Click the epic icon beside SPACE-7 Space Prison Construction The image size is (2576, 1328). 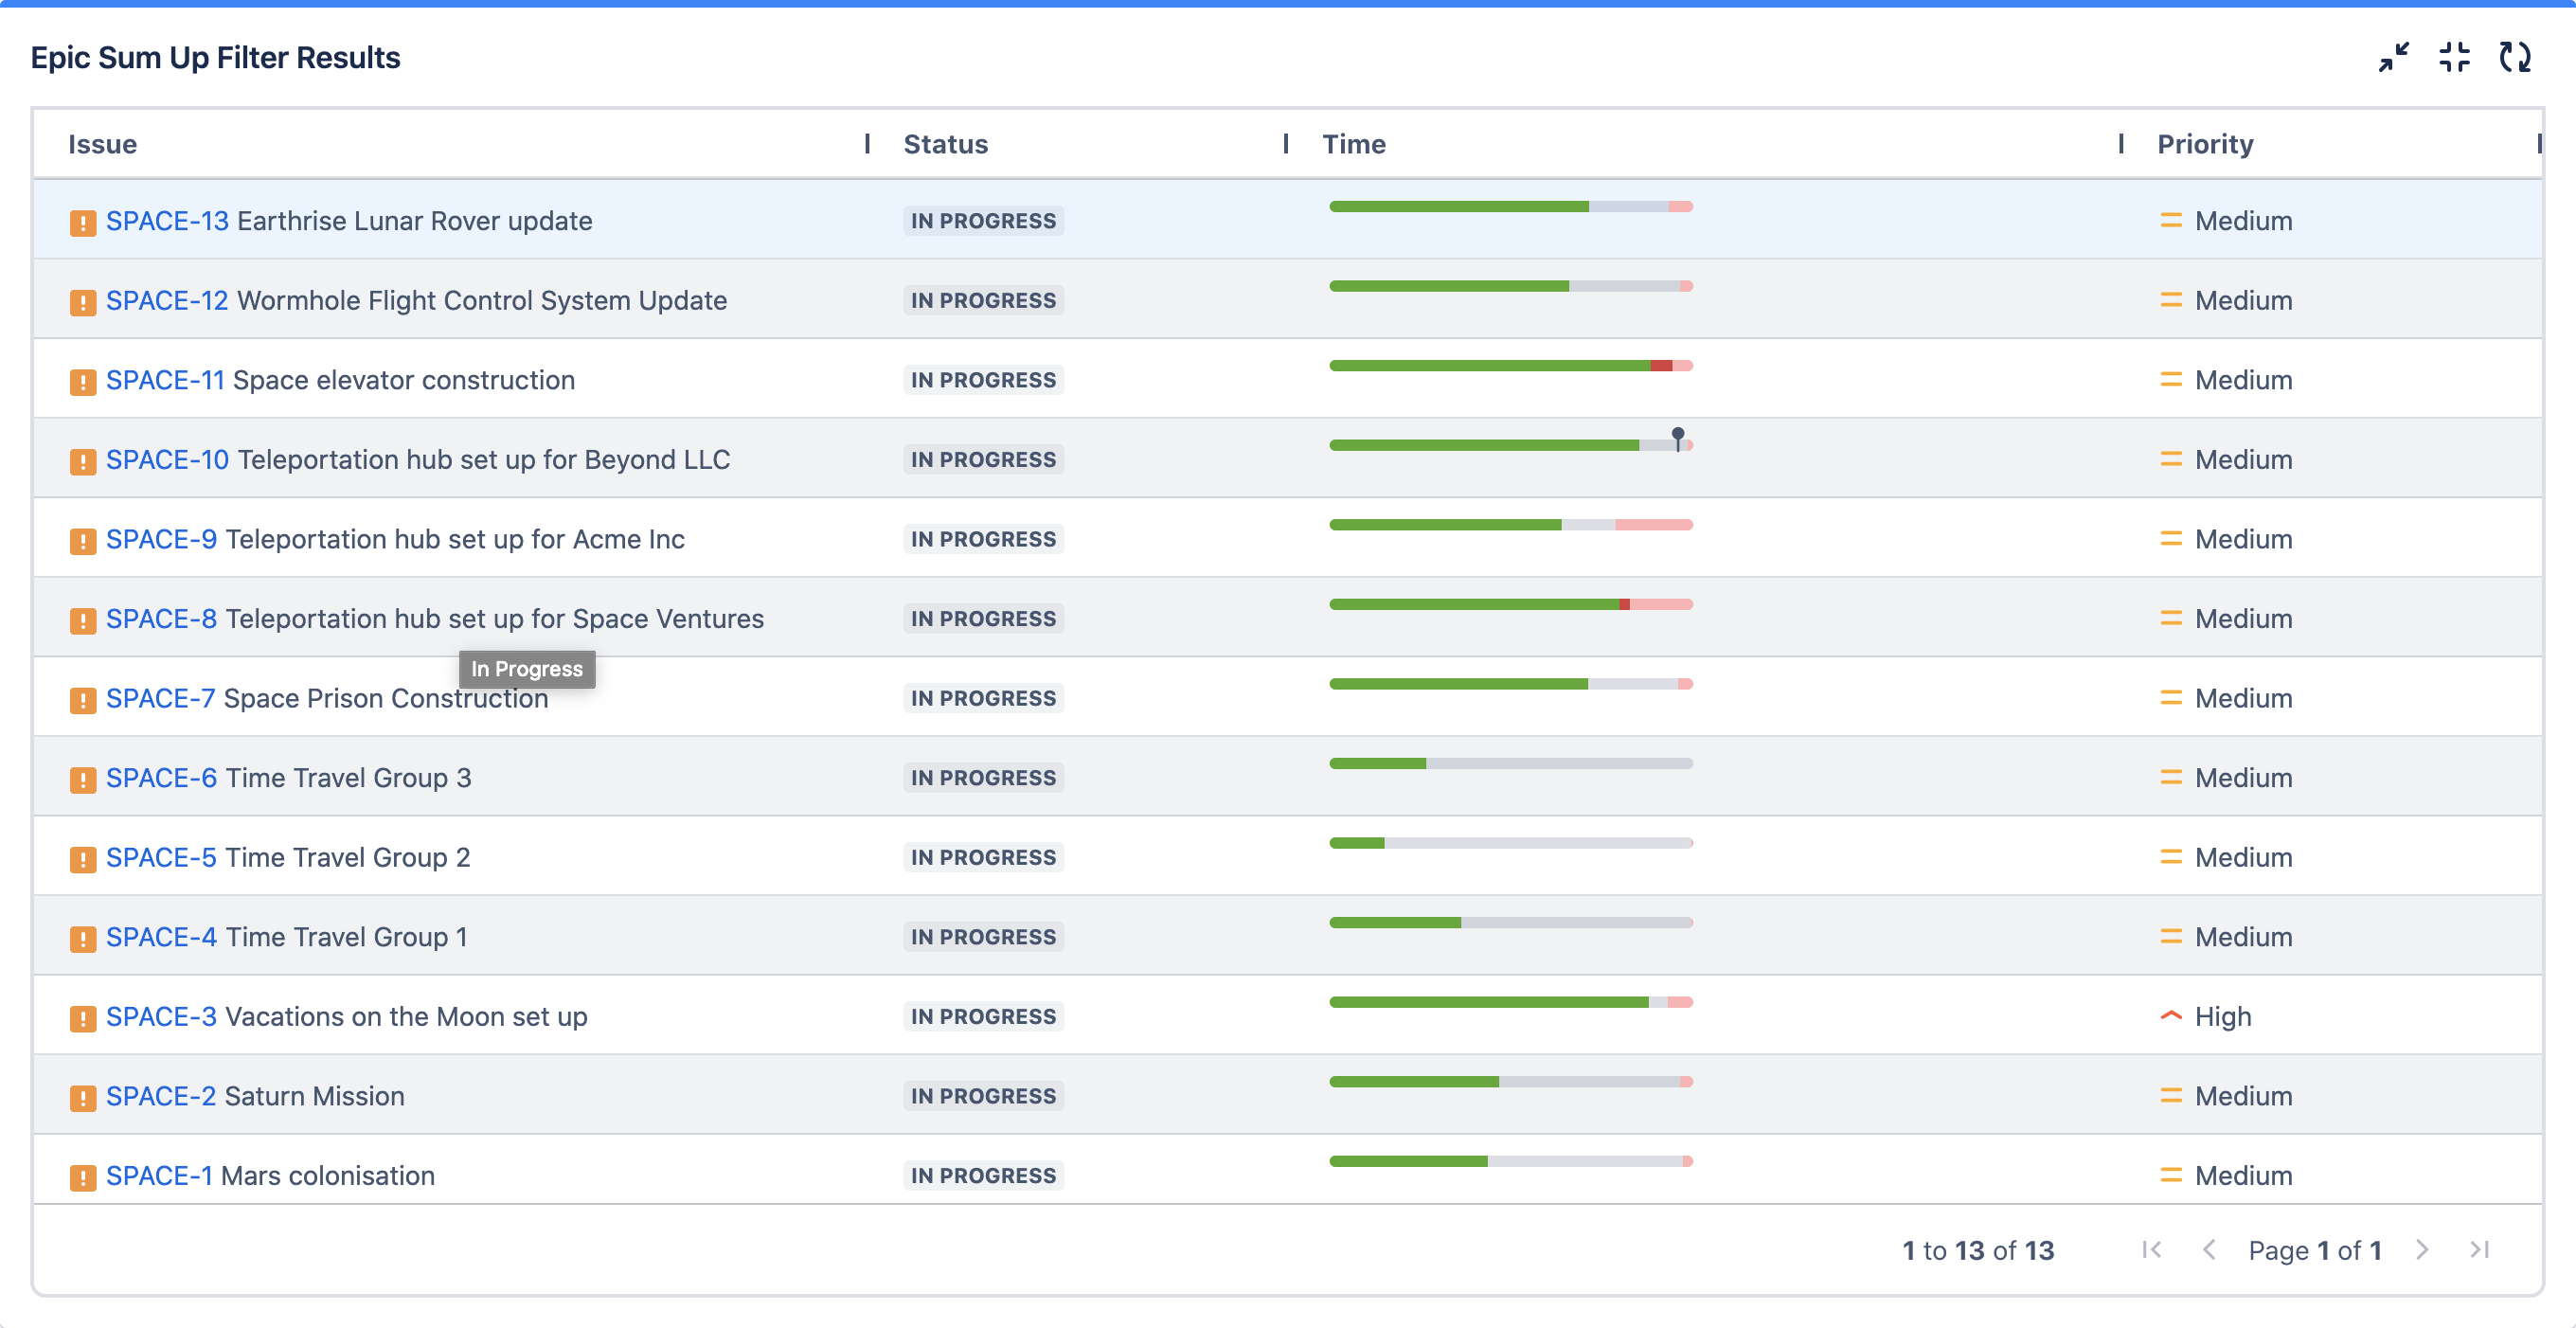click(83, 699)
